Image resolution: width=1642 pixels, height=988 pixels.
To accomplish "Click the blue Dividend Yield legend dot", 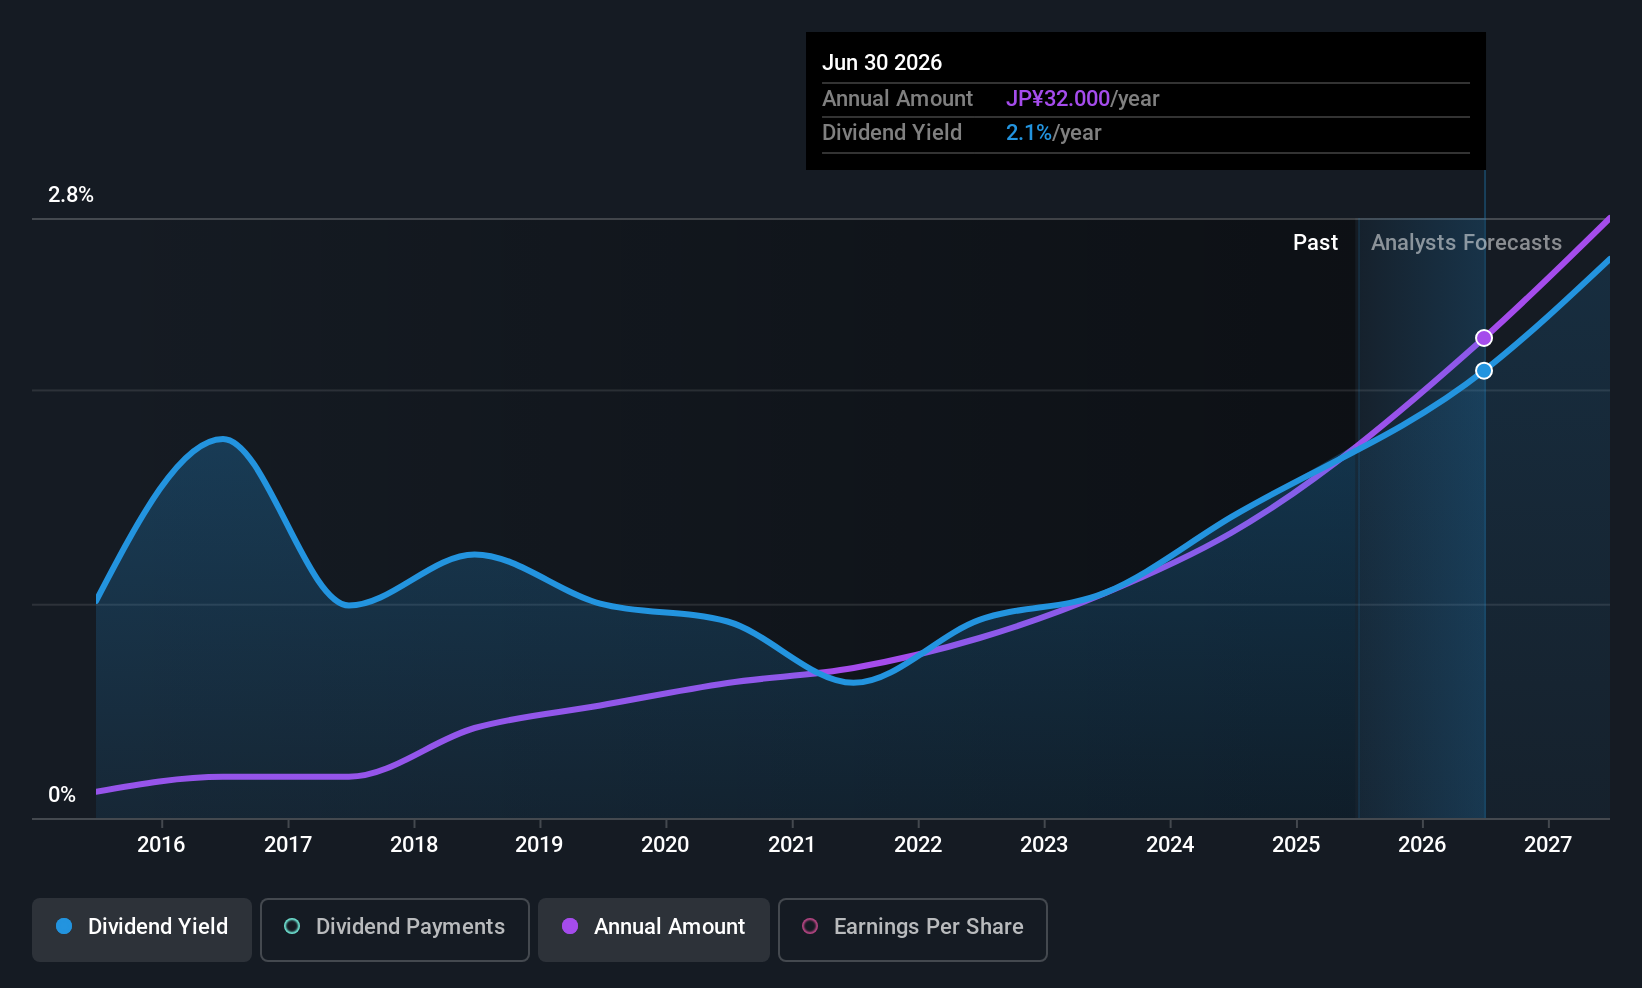I will pyautogui.click(x=64, y=926).
